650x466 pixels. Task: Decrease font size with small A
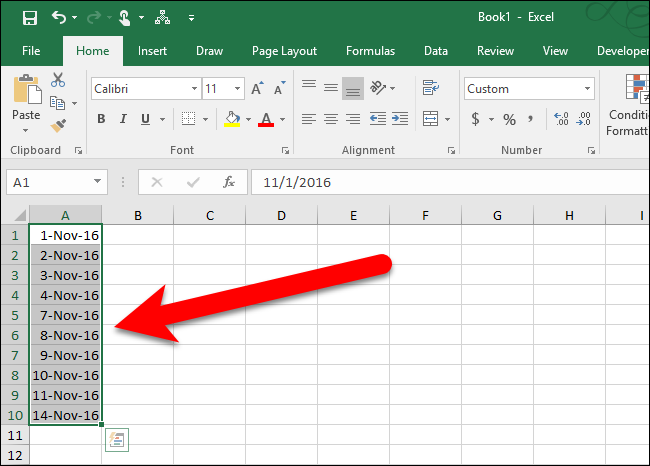[280, 88]
